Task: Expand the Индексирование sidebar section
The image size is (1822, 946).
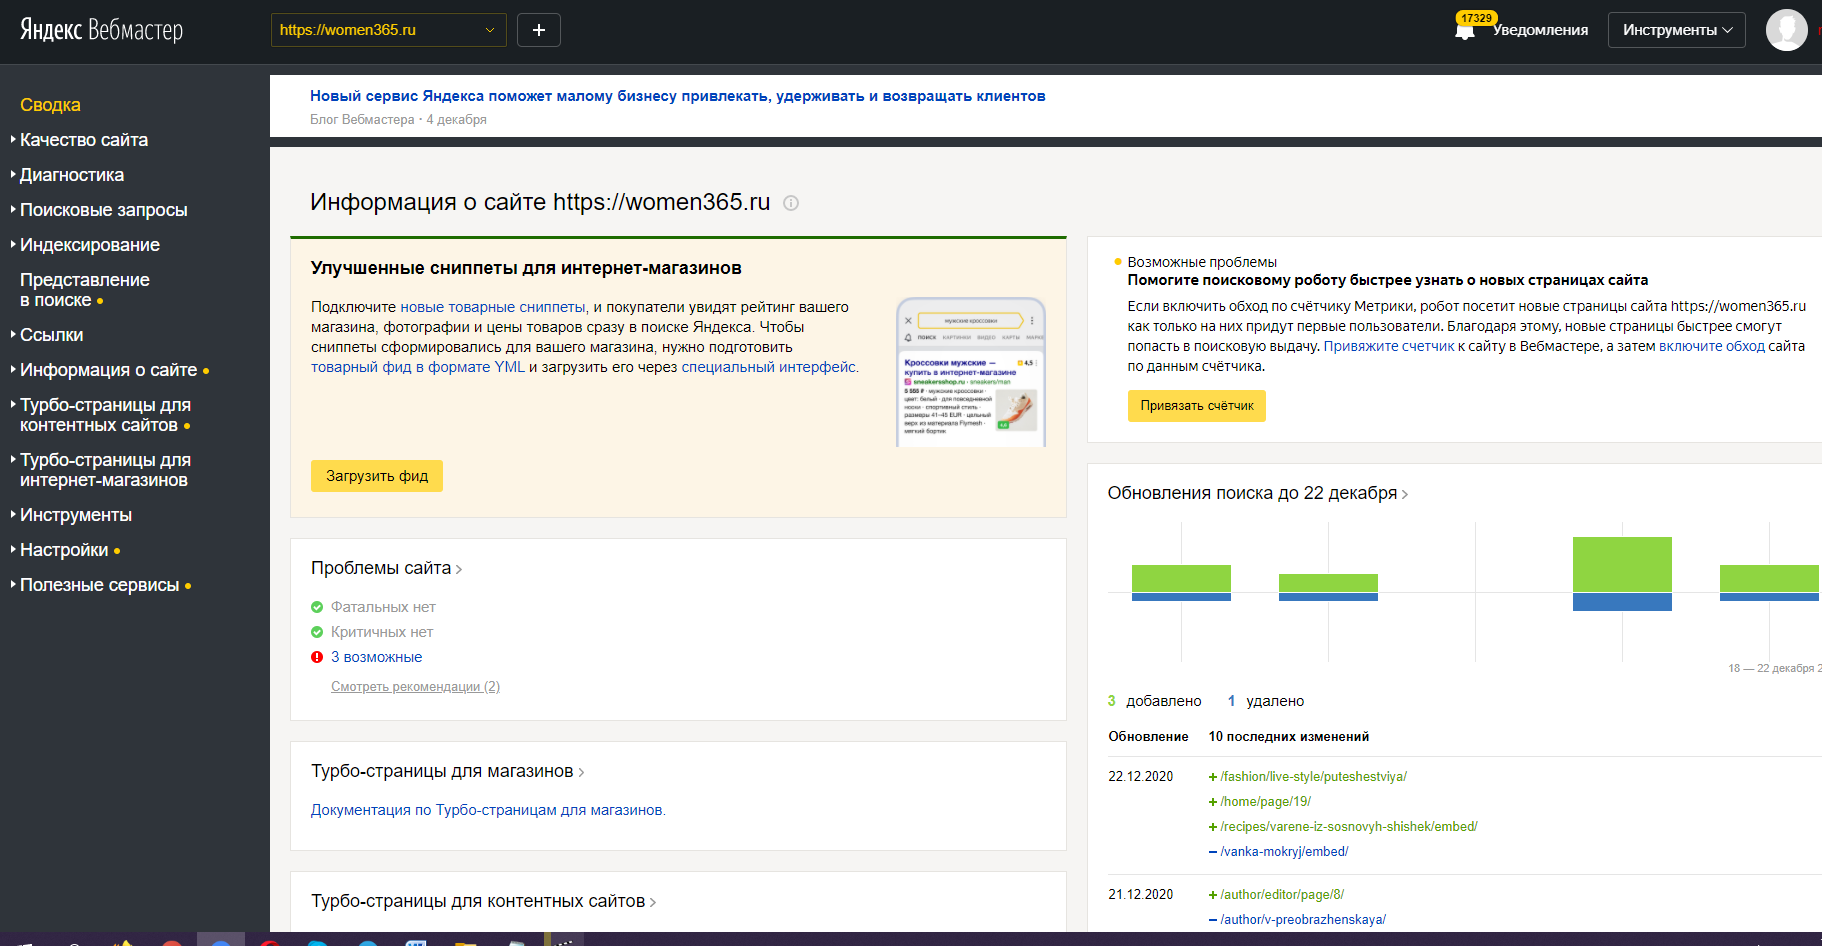Action: (90, 245)
